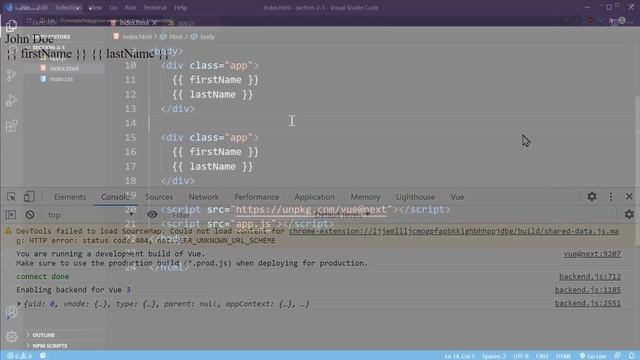Select the top JavaScript context dropdown
The image size is (640, 360).
click(91, 215)
